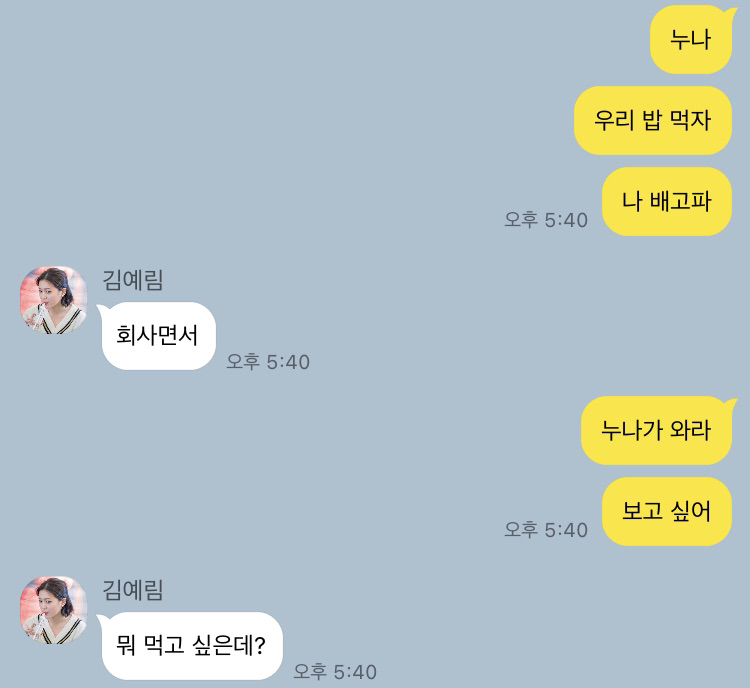Click the pointed tail of the 누나 bubble
Viewport: 750px width, 688px height.
click(x=732, y=13)
